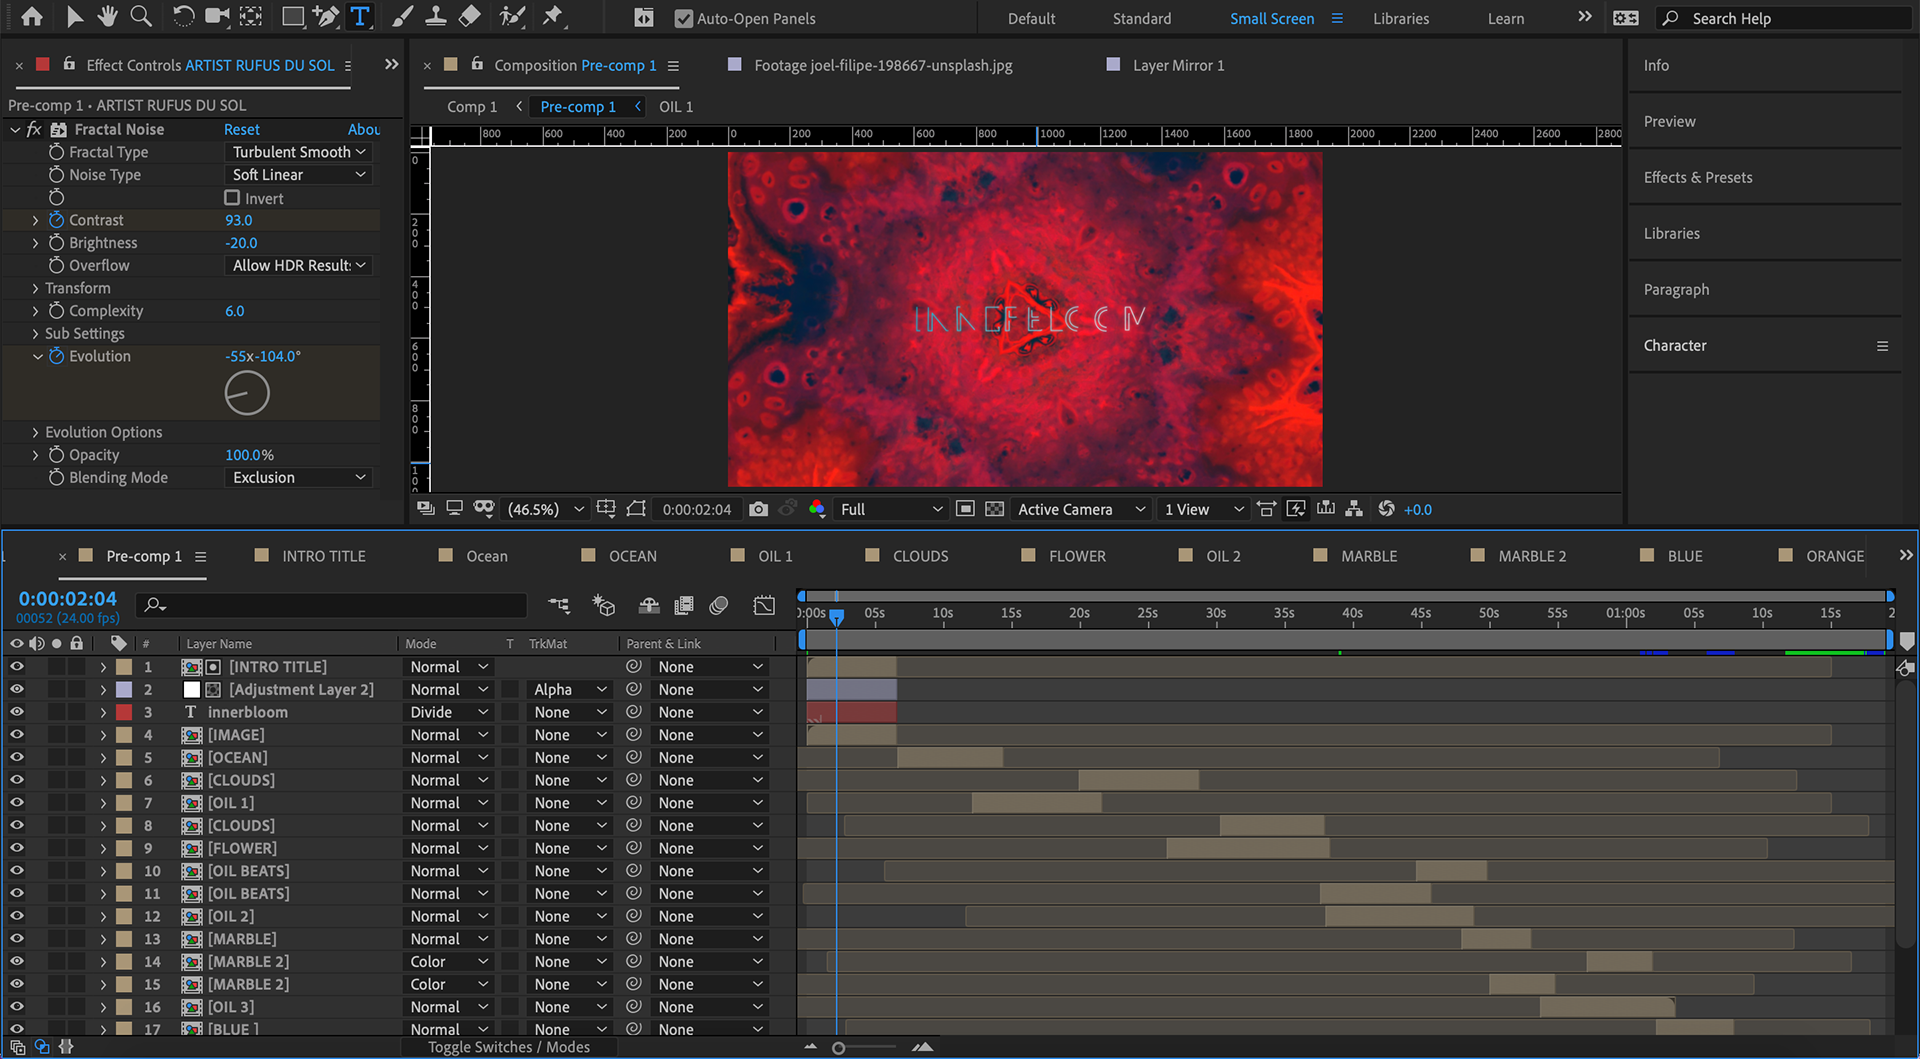Image resolution: width=1920 pixels, height=1059 pixels.
Task: Switch to the INTRO TITLE timeline tab
Action: (323, 556)
